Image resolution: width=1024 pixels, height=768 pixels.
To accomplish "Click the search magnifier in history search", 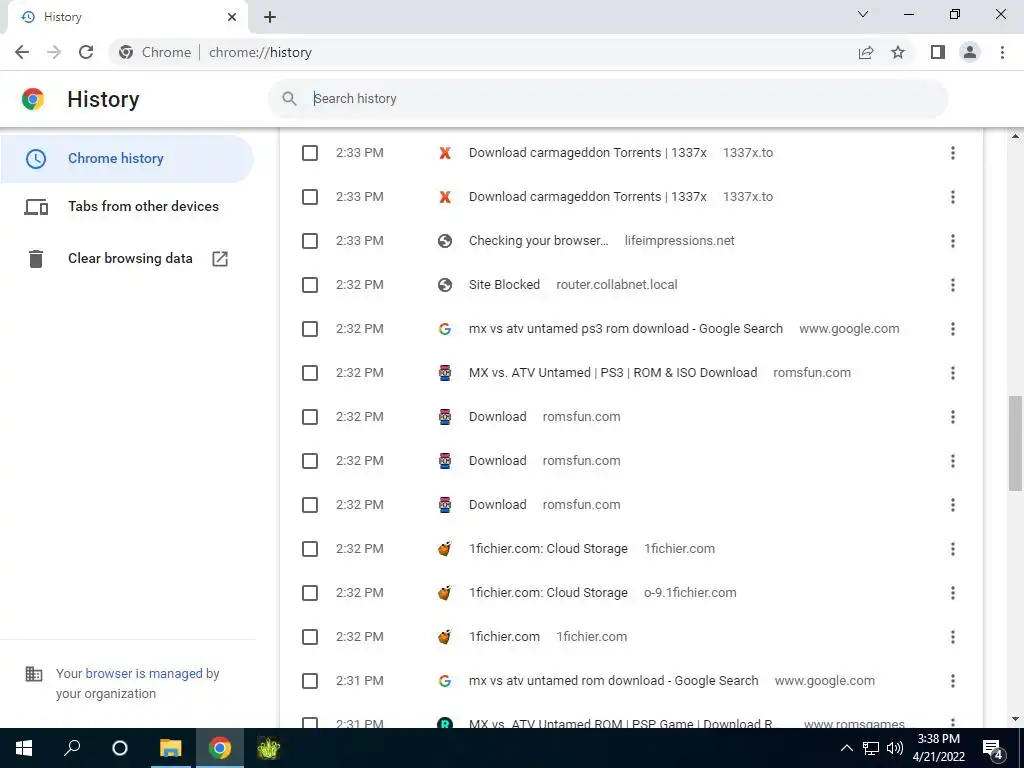I will coord(289,99).
